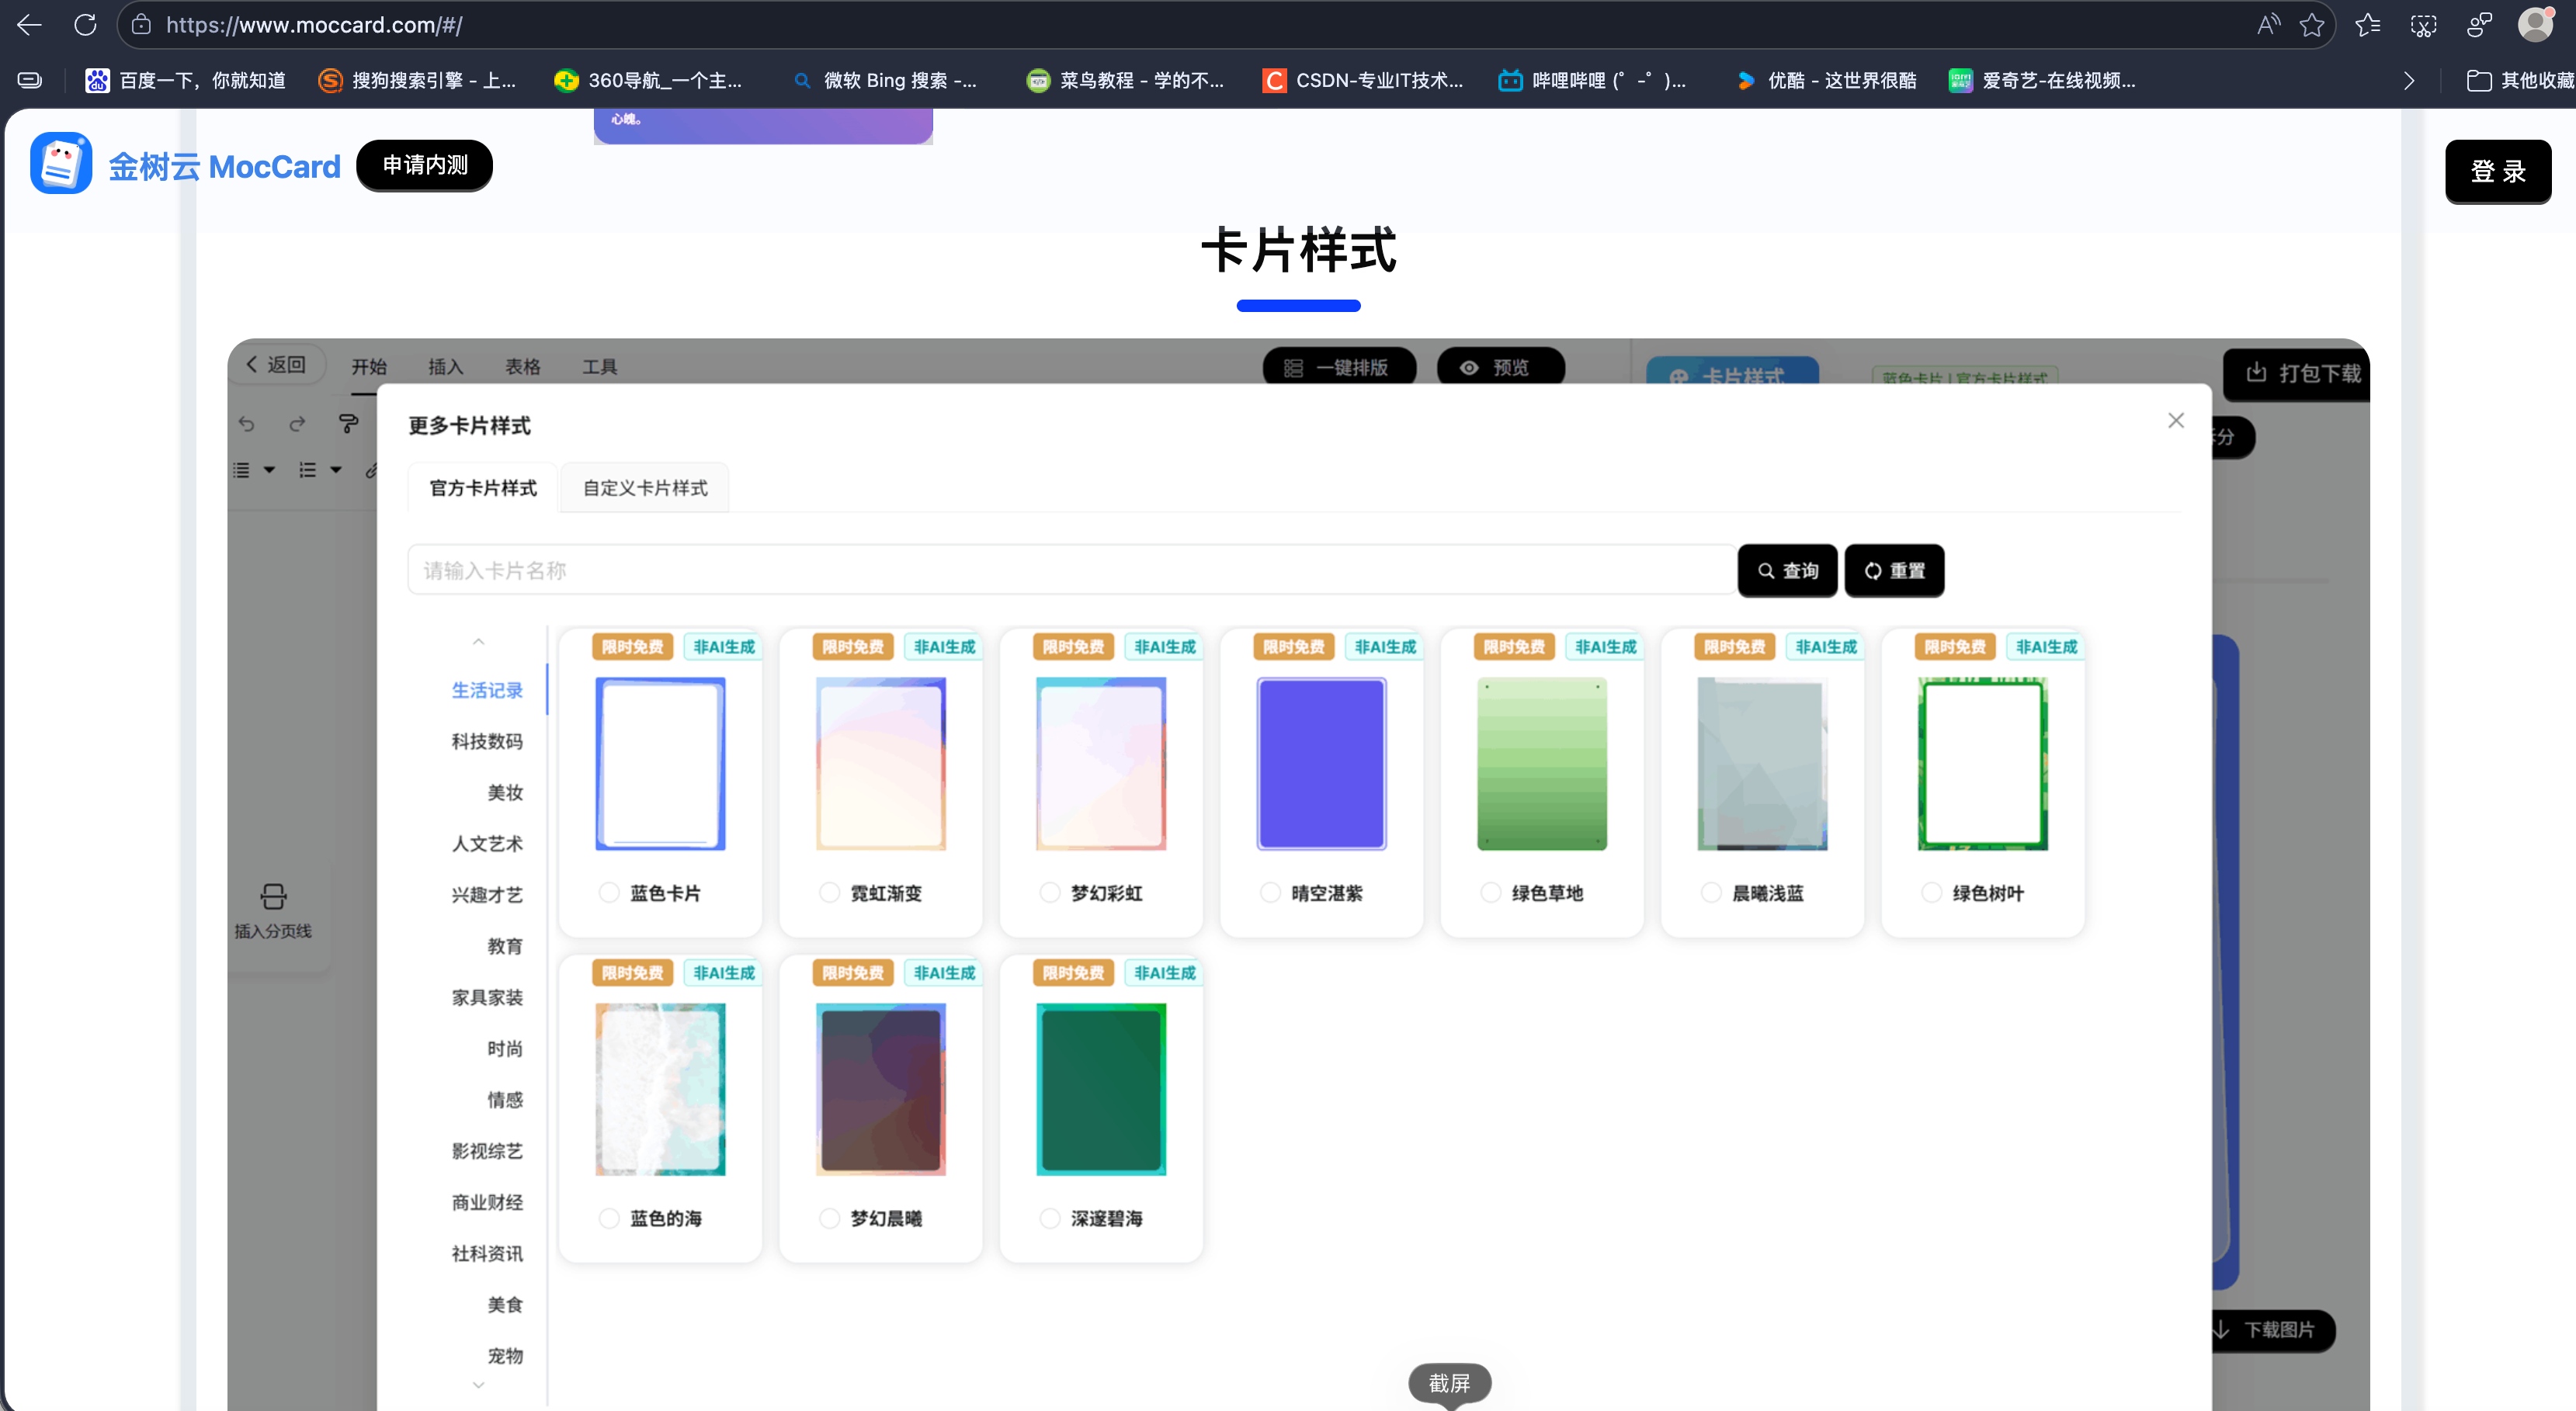Screen dimensions: 2576x1411
Task: Select the 家具家装 category
Action: click(x=487, y=997)
